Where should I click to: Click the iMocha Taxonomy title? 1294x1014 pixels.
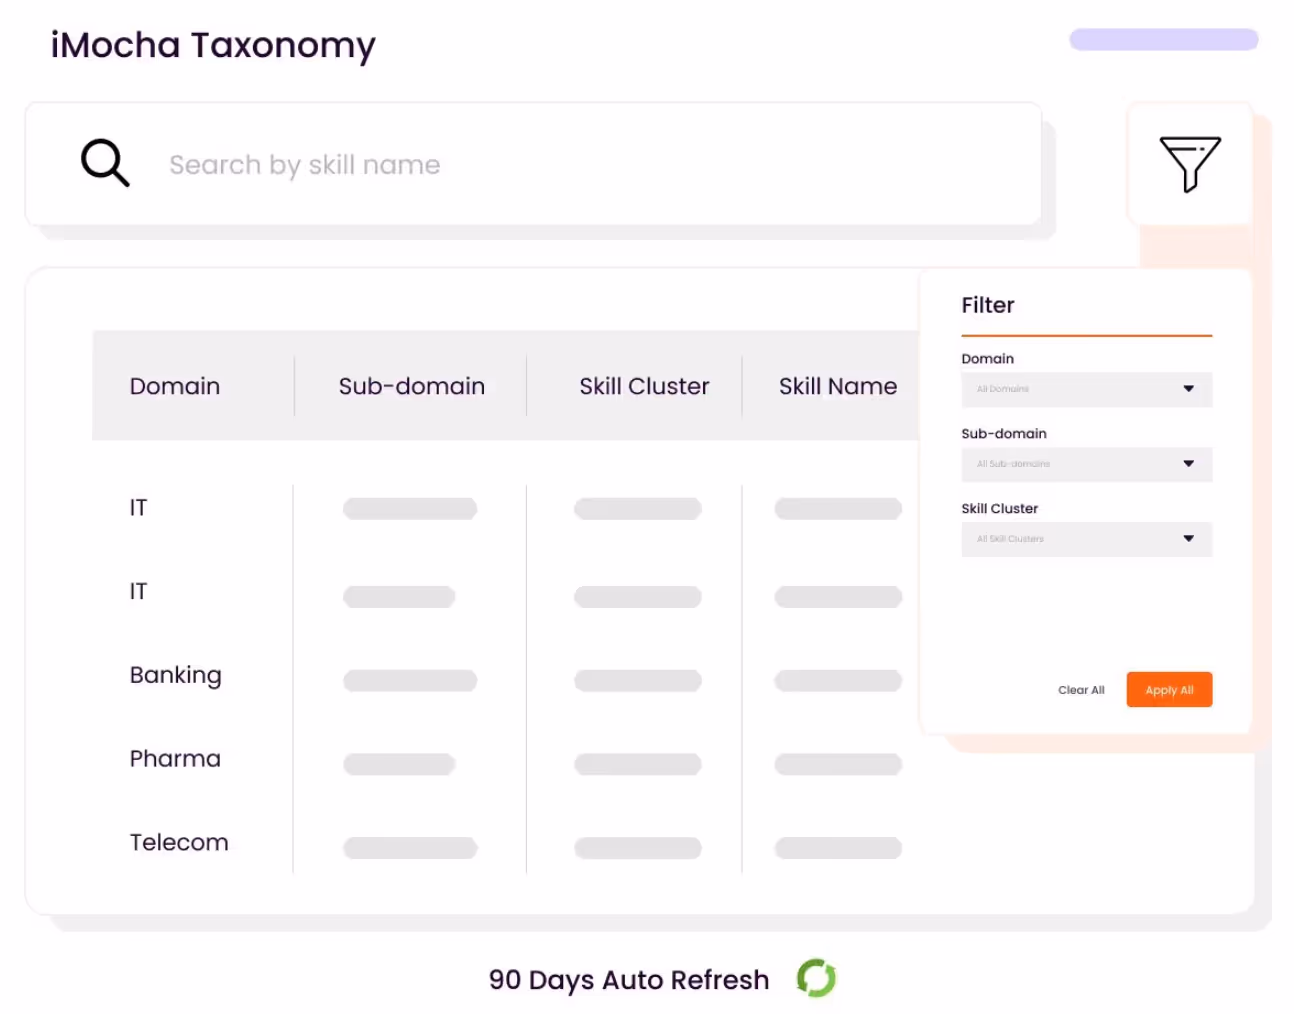[213, 46]
